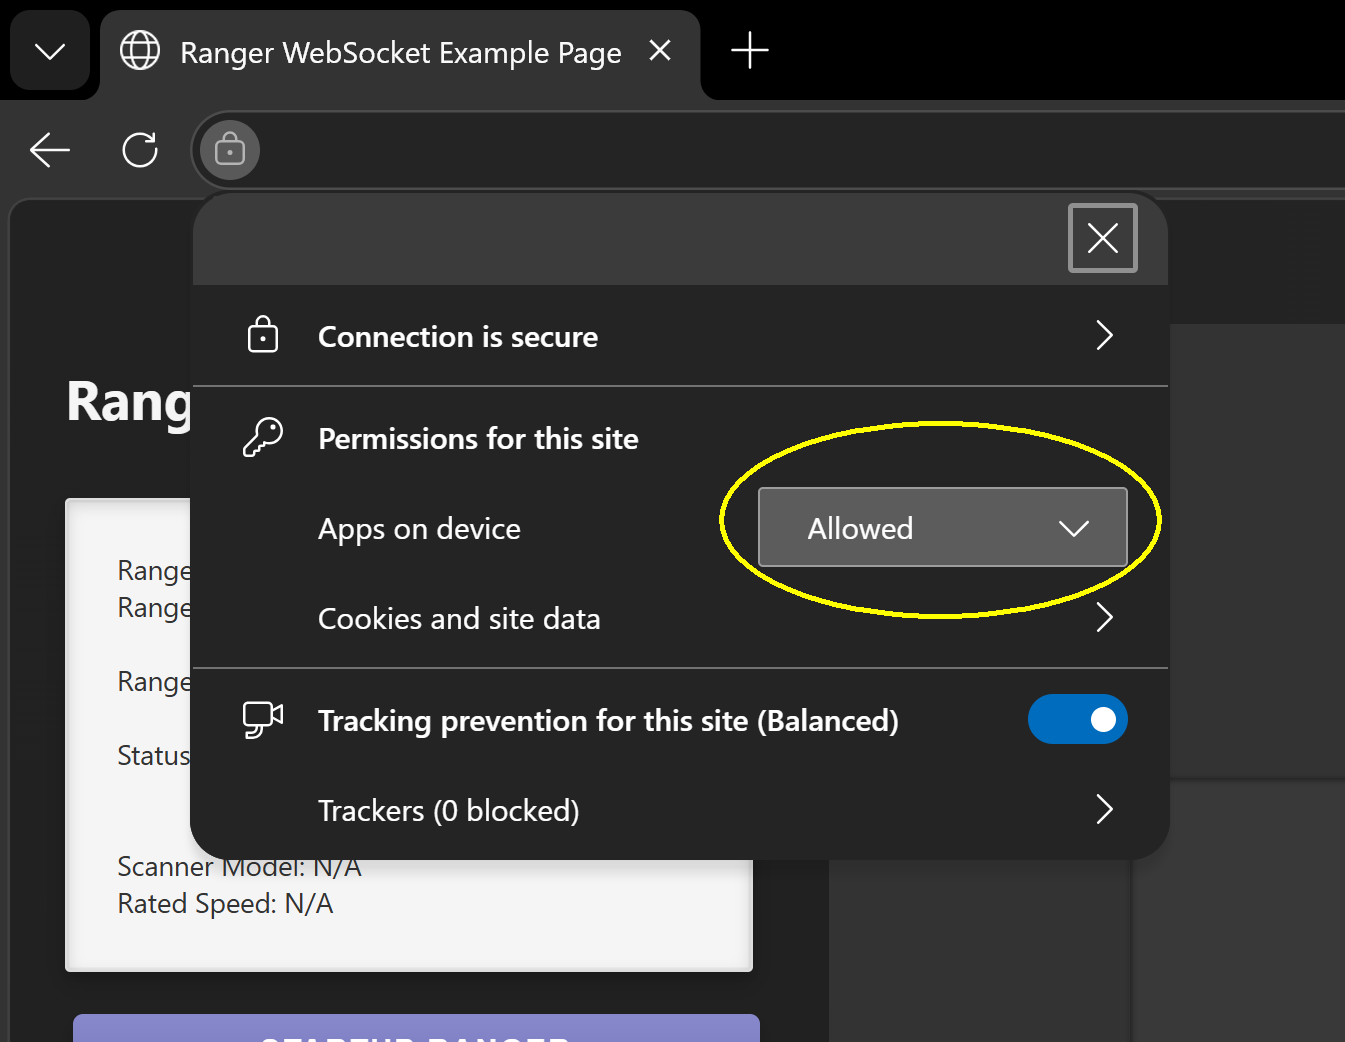Select the Ranger WebSocket Example Page tab
Image resolution: width=1345 pixels, height=1042 pixels.
coord(400,52)
